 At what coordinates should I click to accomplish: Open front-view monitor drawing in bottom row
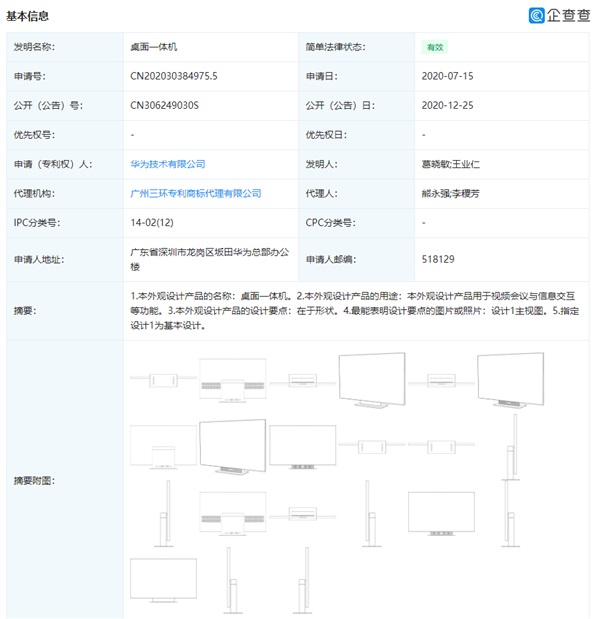pos(163,578)
